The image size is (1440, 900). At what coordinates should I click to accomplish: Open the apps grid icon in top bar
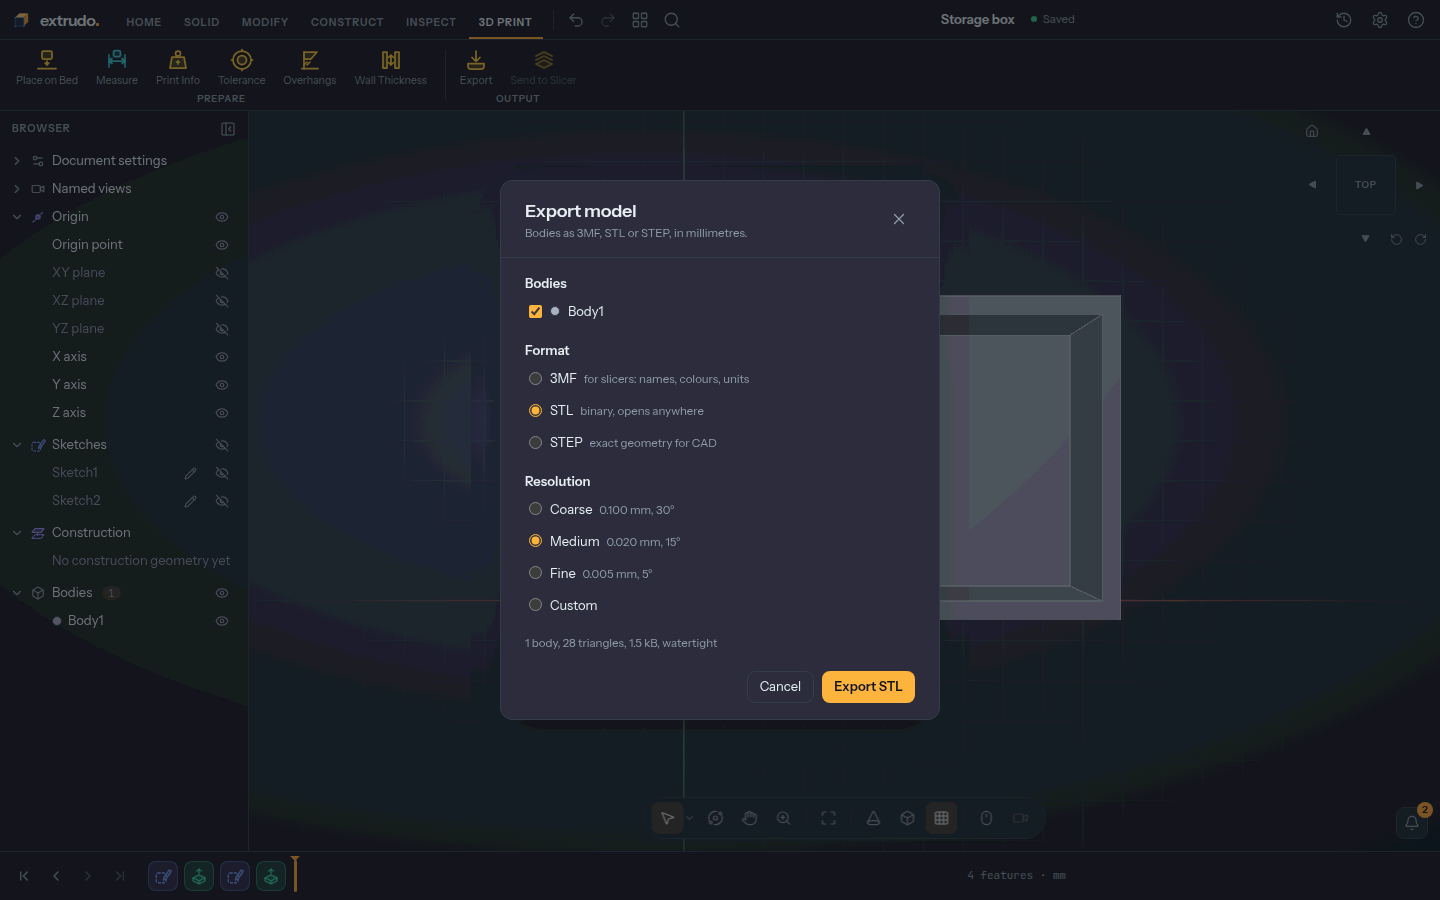pyautogui.click(x=640, y=20)
